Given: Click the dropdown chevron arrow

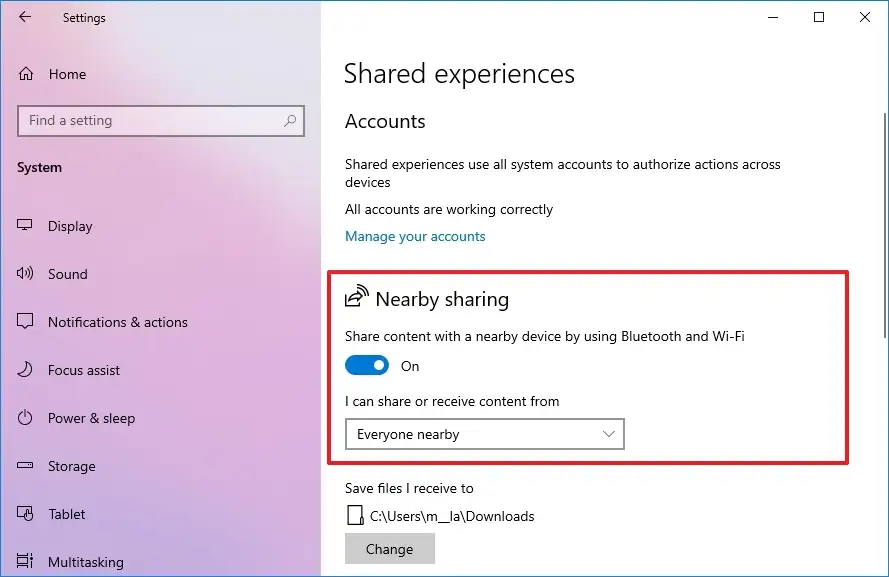Looking at the screenshot, I should [x=609, y=434].
